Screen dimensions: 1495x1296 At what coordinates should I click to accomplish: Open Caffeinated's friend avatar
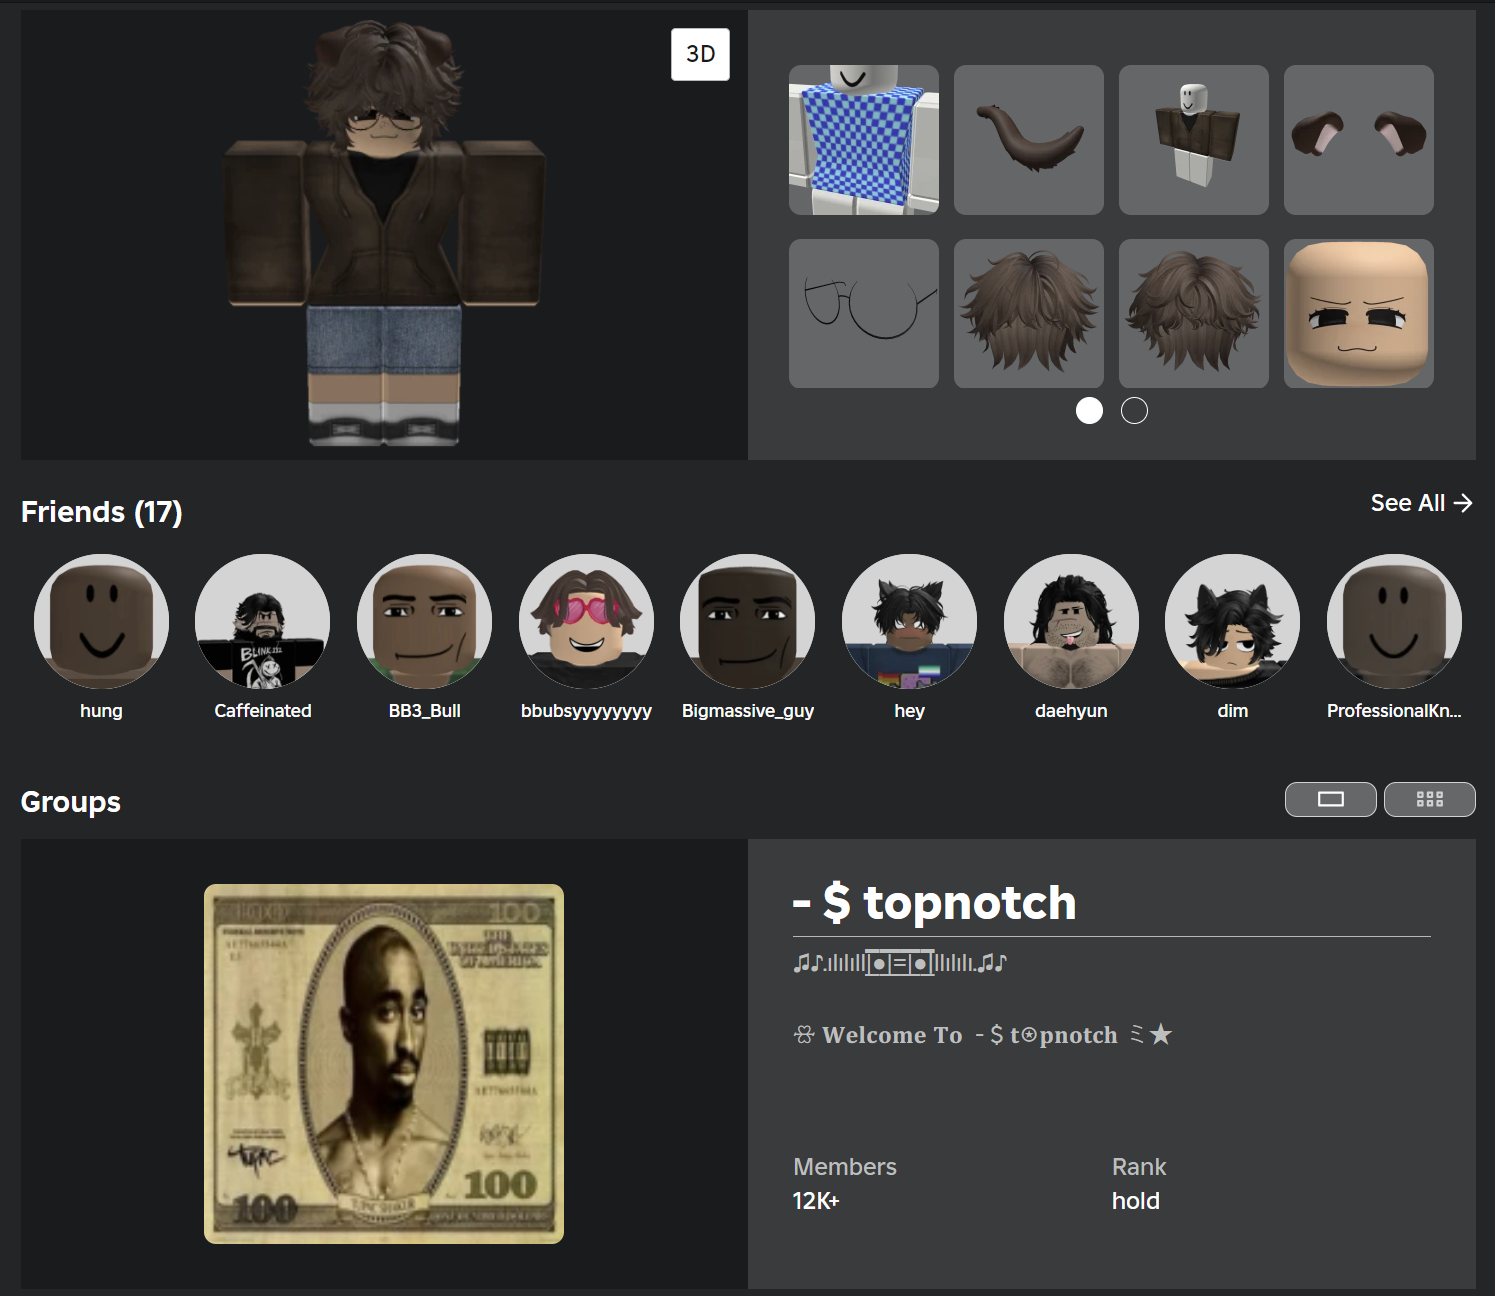click(x=263, y=621)
